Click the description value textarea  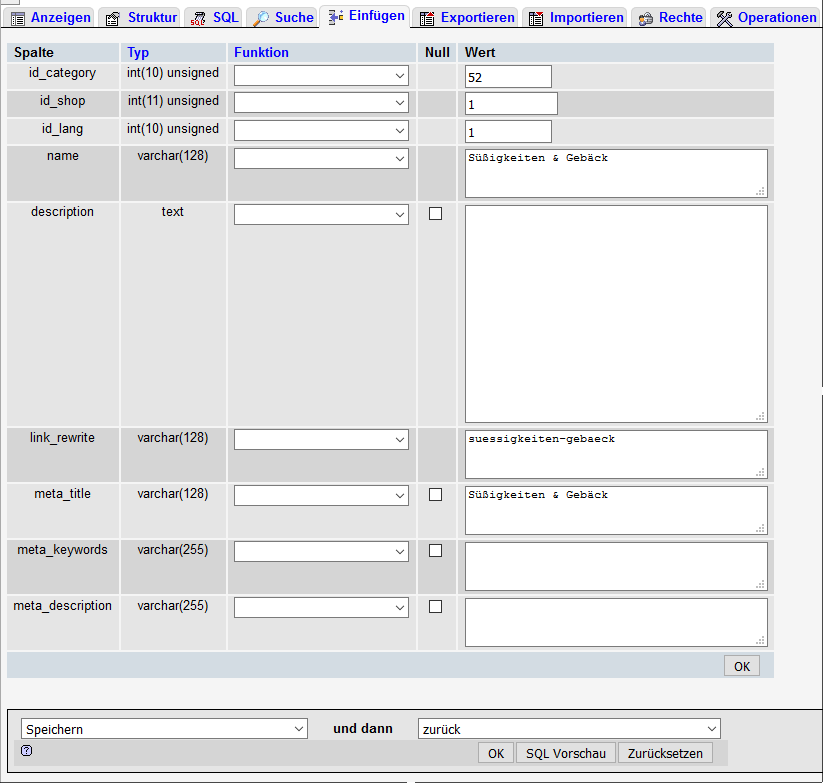[x=616, y=314]
